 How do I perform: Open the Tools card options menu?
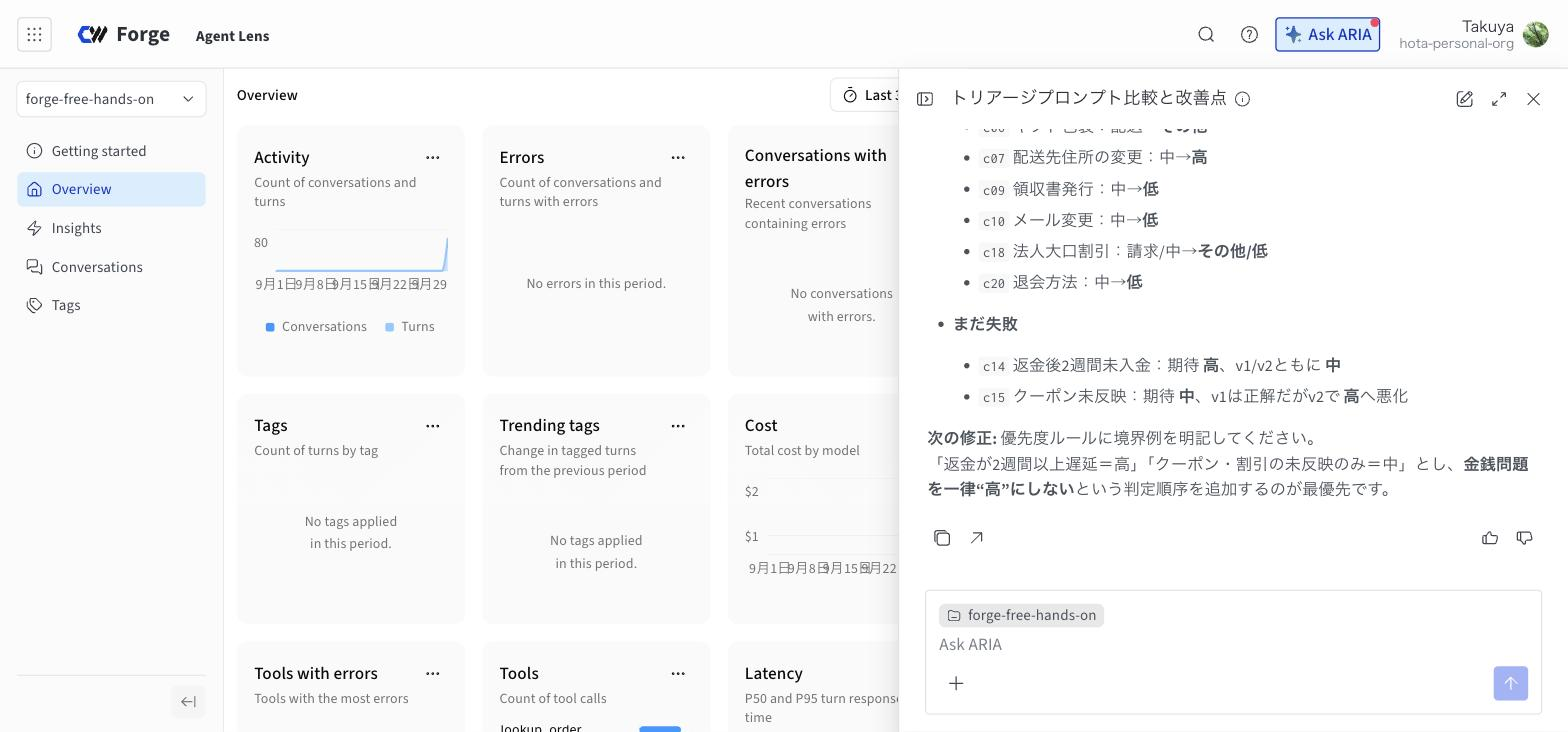coord(678,674)
